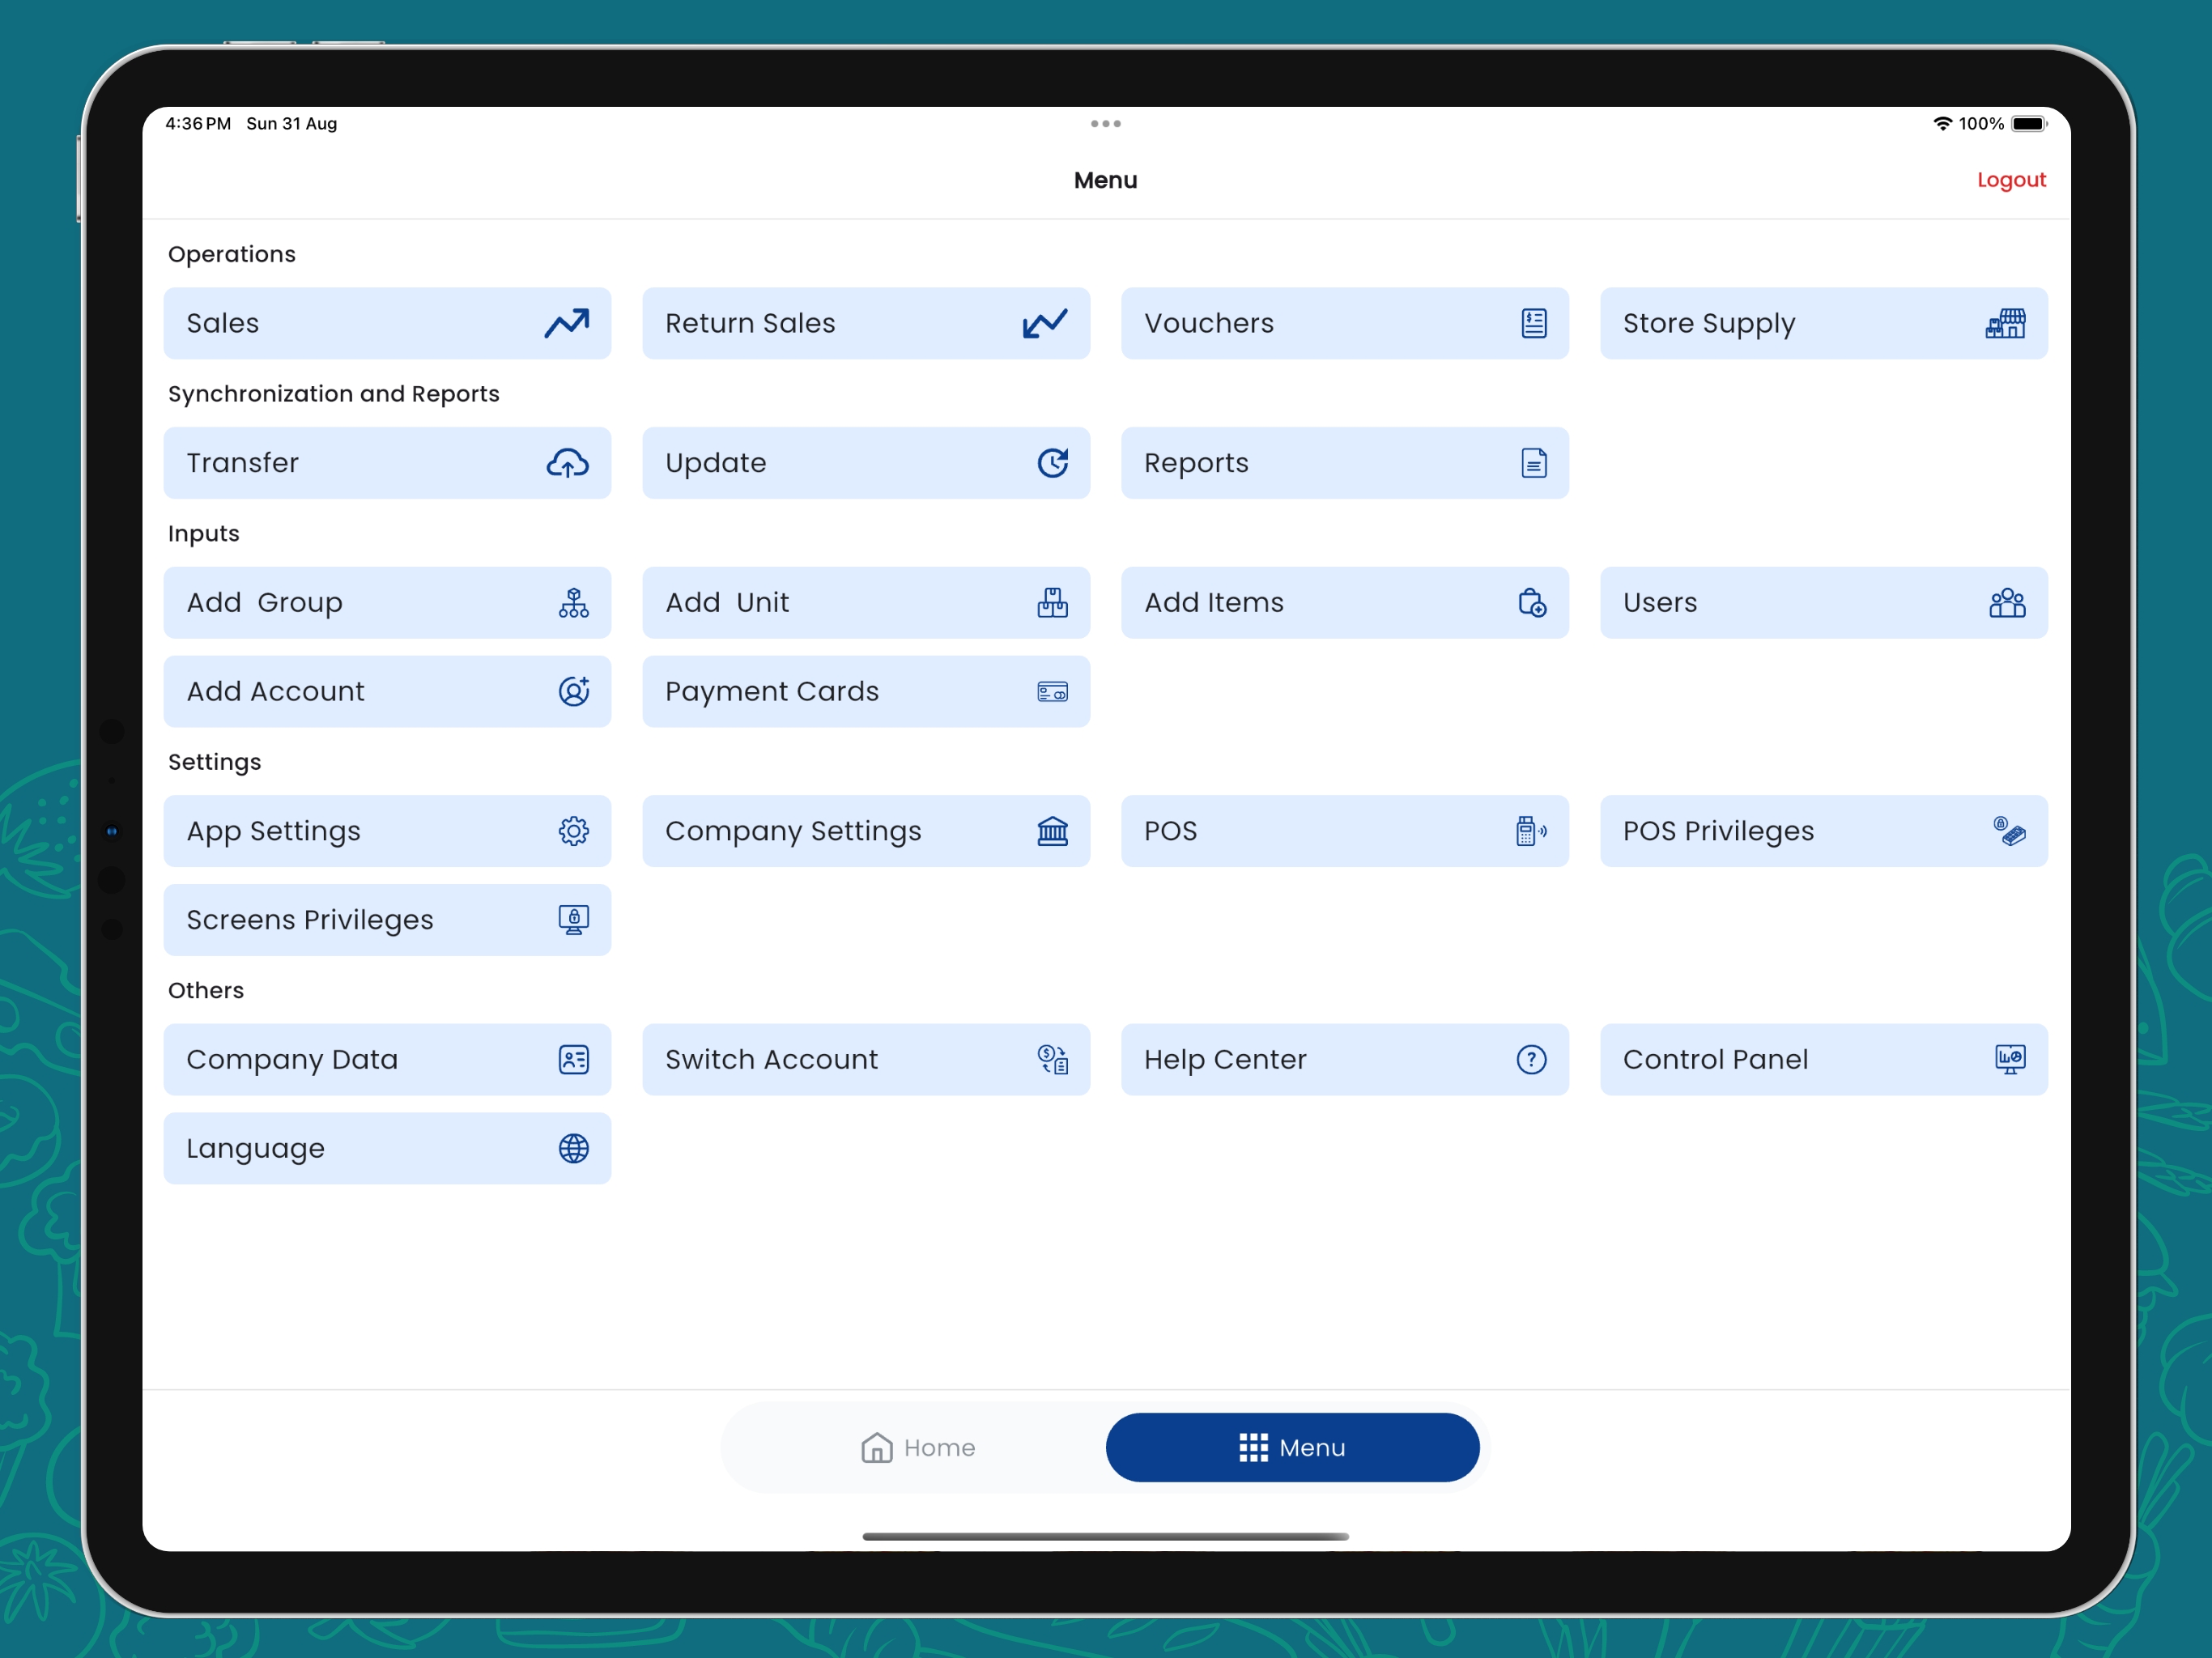Tap the battery indicator in status bar

(2029, 123)
